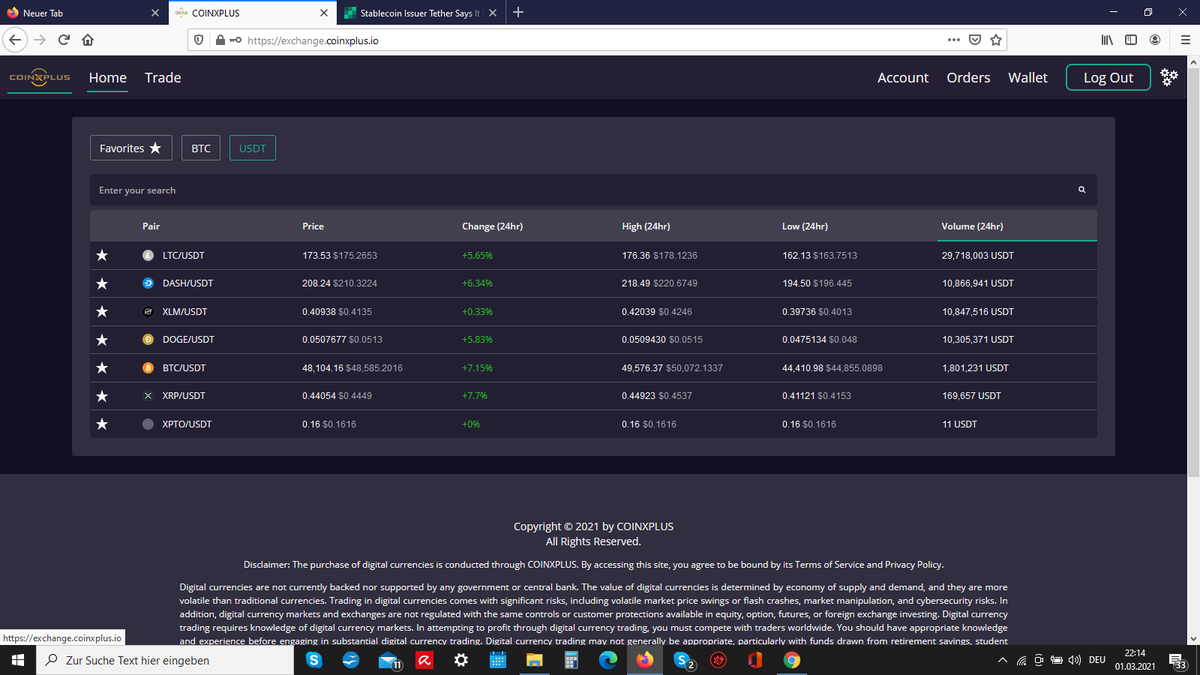
Task: Open Windows Start menu
Action: 17,660
